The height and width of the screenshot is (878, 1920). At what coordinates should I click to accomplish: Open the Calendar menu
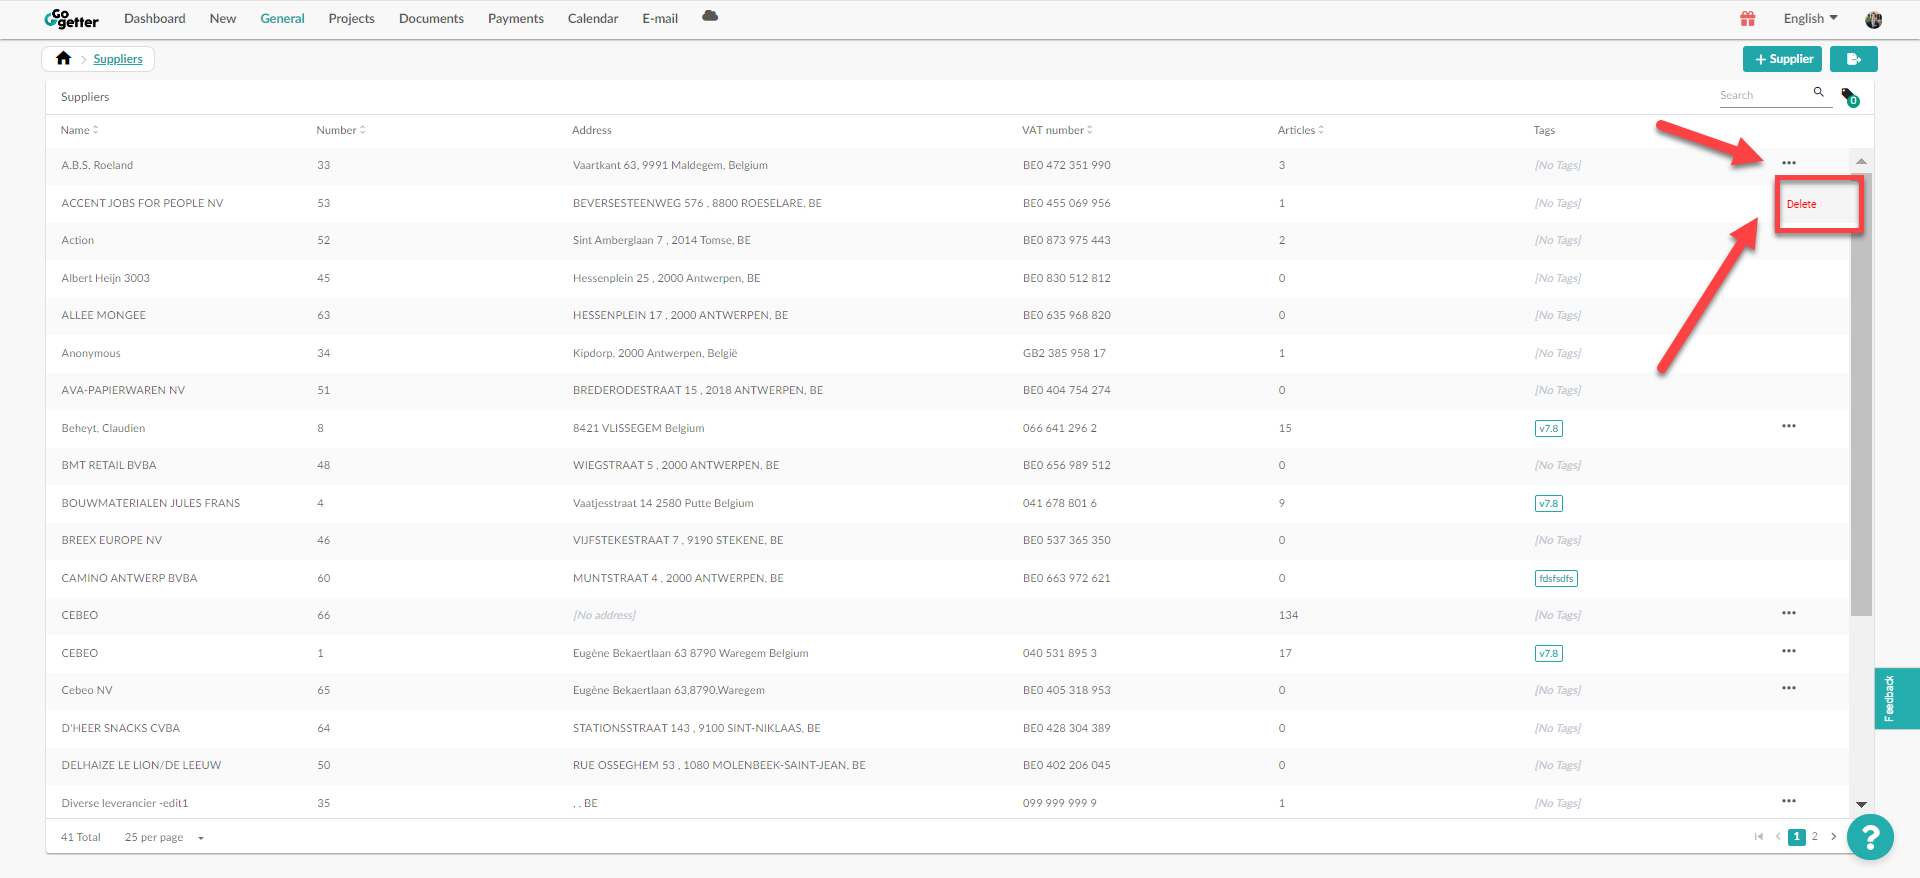click(593, 19)
